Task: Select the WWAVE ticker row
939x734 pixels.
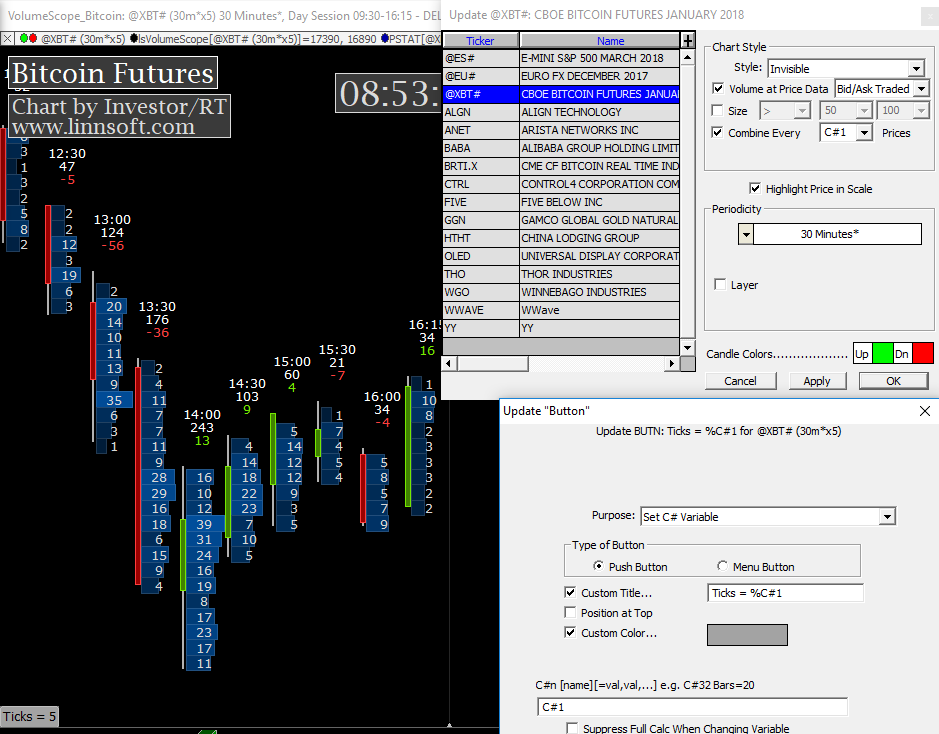Action: [561, 310]
